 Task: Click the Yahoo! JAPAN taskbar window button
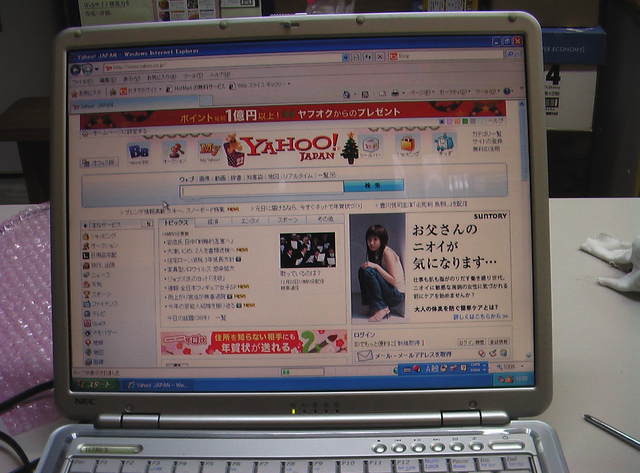tap(157, 385)
